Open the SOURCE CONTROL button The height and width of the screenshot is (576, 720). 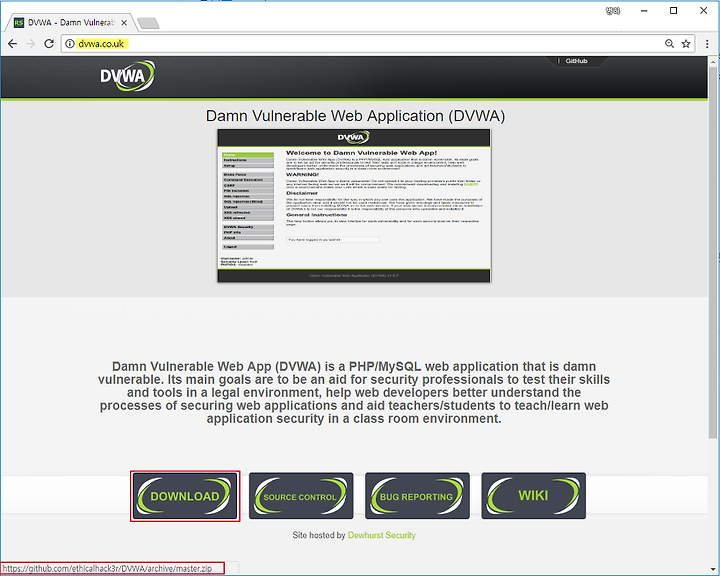(x=301, y=496)
